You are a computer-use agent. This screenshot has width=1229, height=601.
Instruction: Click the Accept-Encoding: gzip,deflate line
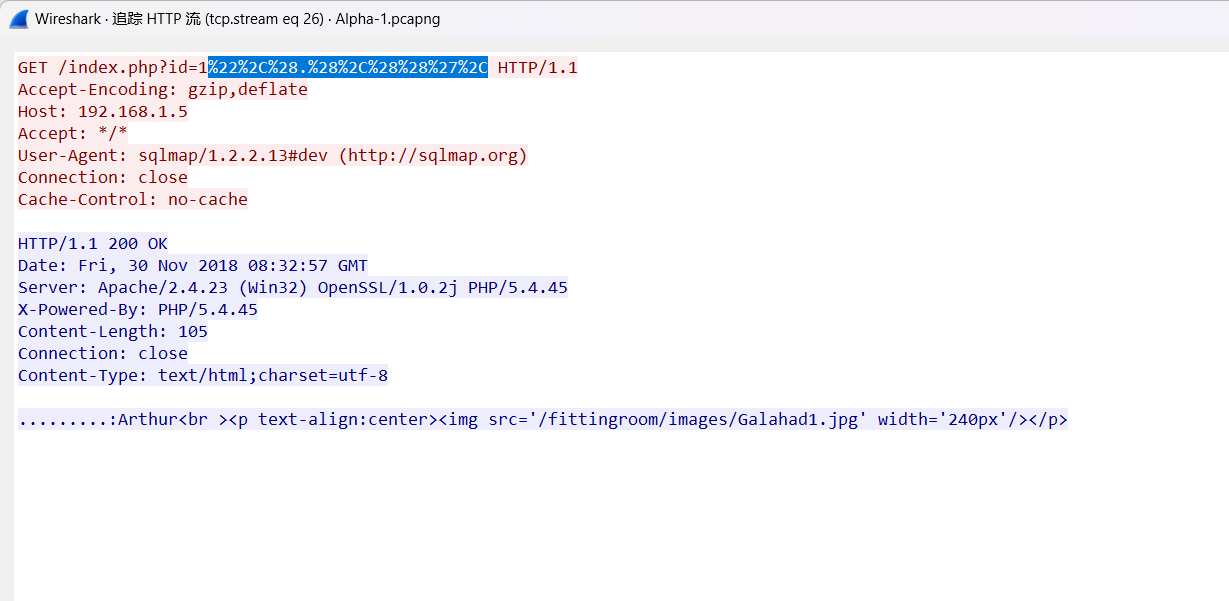pos(163,90)
